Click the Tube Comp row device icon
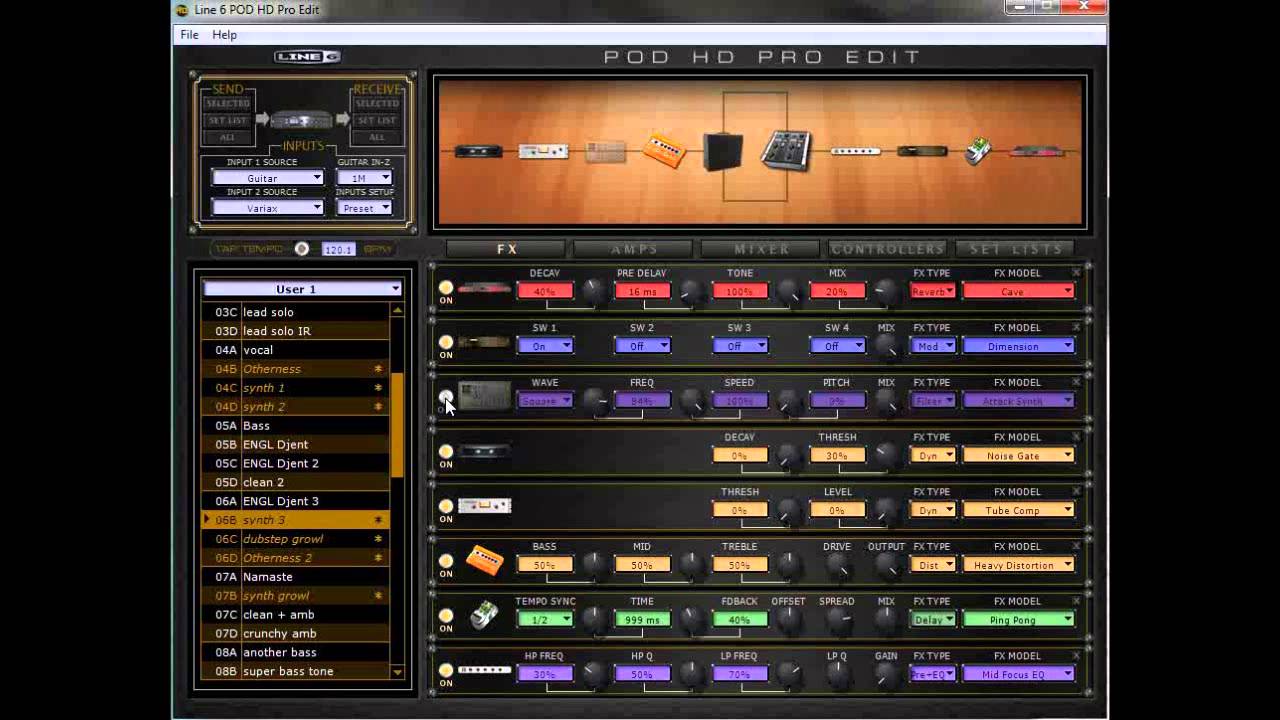 (484, 506)
